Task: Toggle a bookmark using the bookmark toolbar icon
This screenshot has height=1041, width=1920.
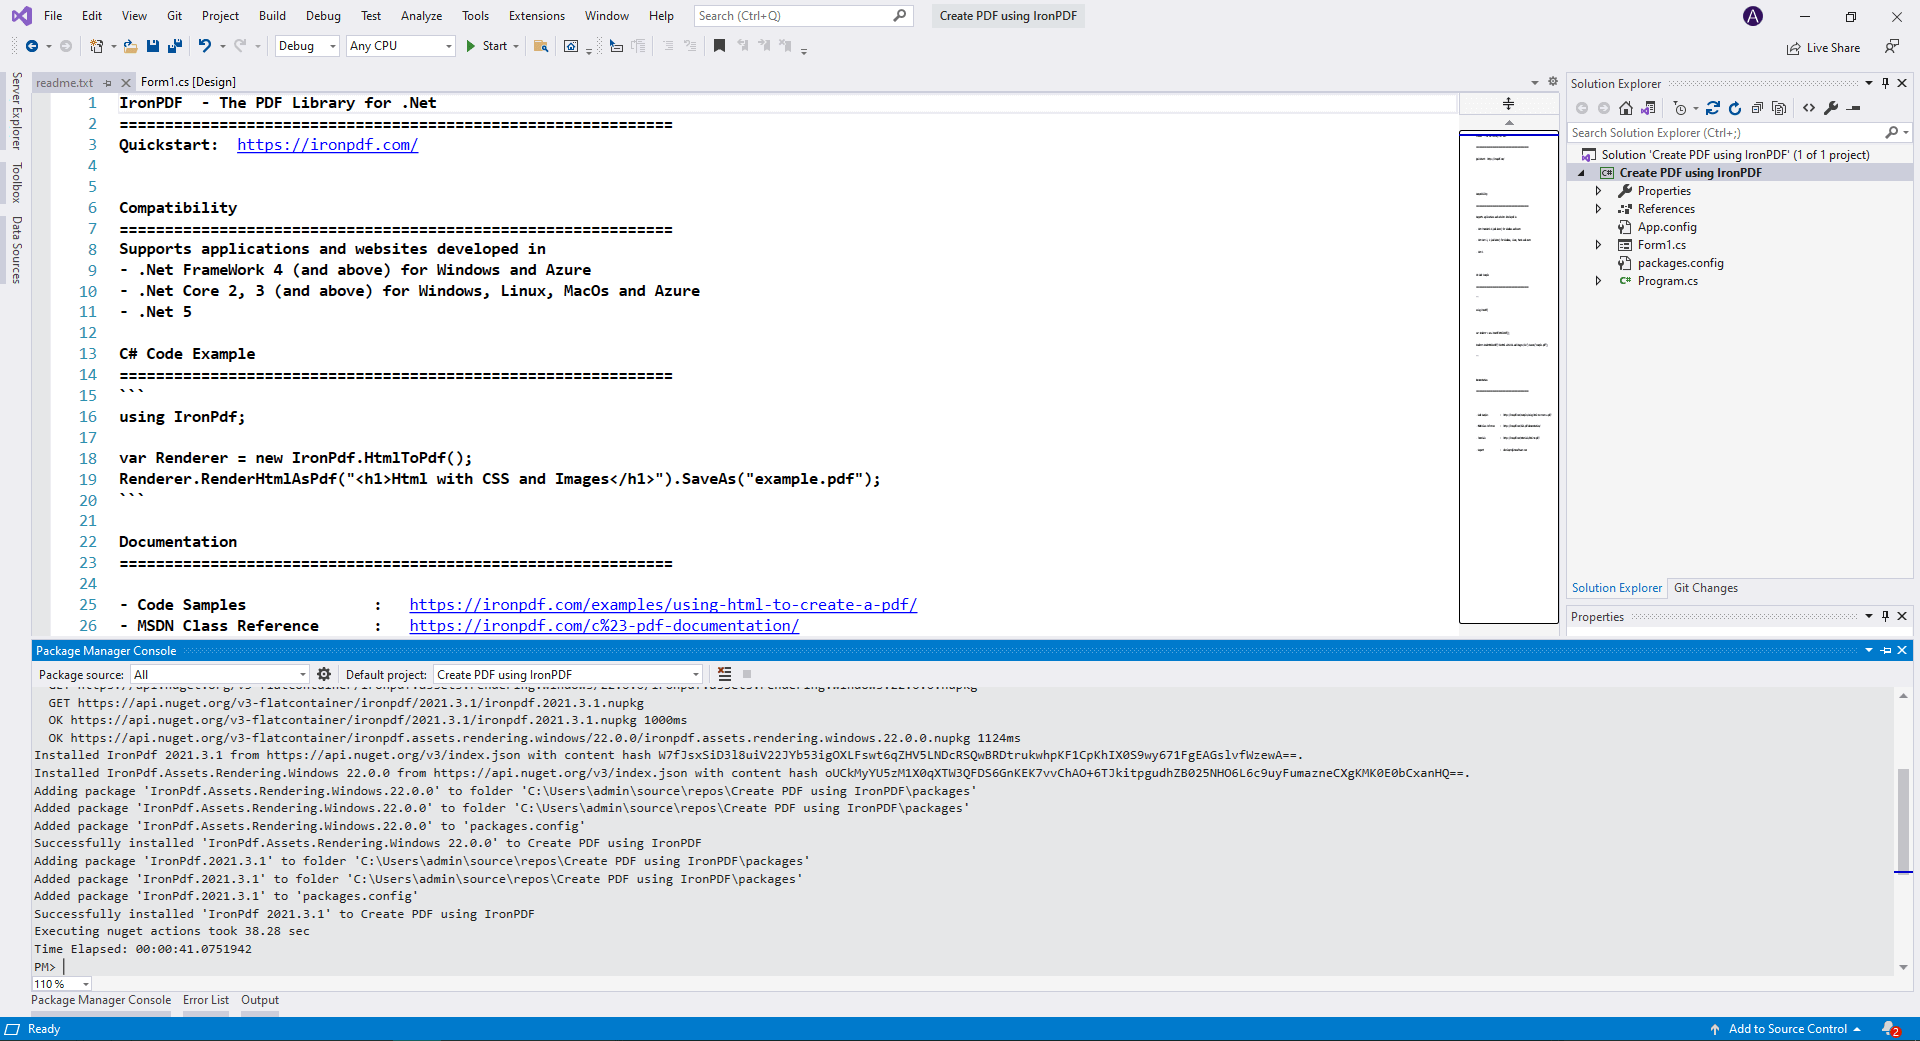Action: pos(719,46)
